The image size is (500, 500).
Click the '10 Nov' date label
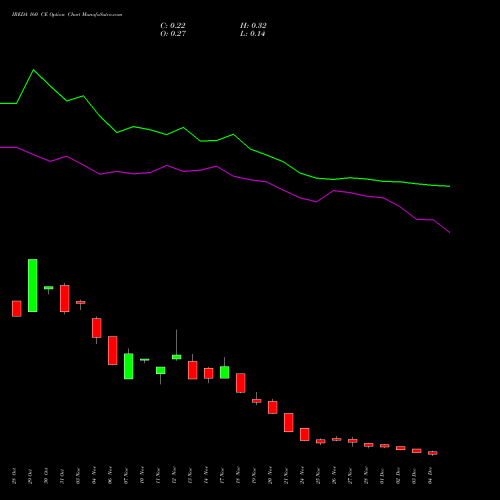[142, 476]
